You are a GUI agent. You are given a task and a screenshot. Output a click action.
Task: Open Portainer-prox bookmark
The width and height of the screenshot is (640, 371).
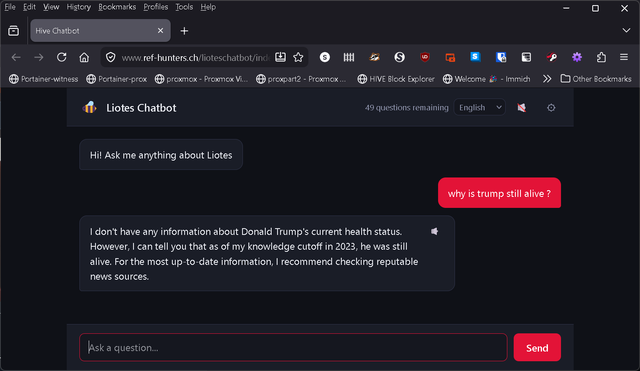[117, 79]
